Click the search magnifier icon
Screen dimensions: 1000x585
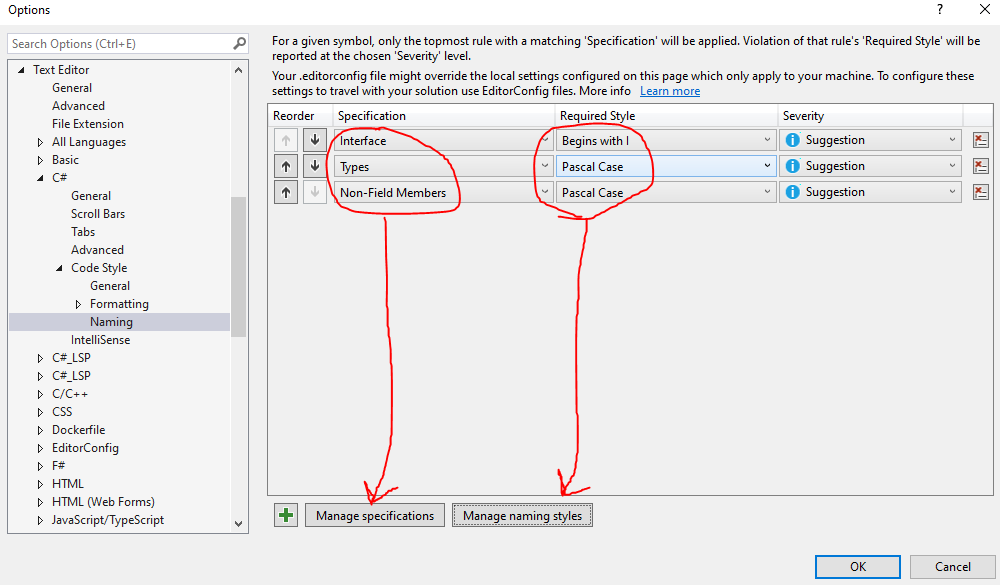tap(239, 43)
